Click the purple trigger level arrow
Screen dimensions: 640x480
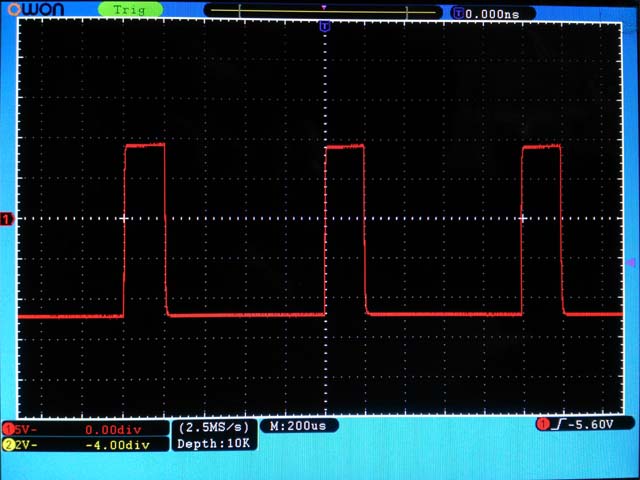pos(630,262)
